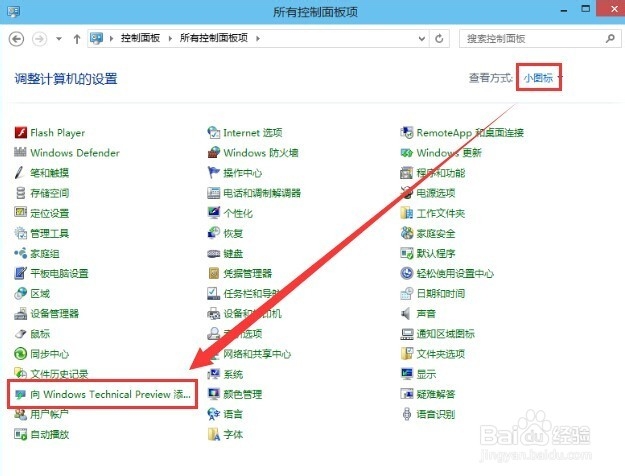
Task: Open the Windows 防火墙 icon
Action: pyautogui.click(x=214, y=152)
